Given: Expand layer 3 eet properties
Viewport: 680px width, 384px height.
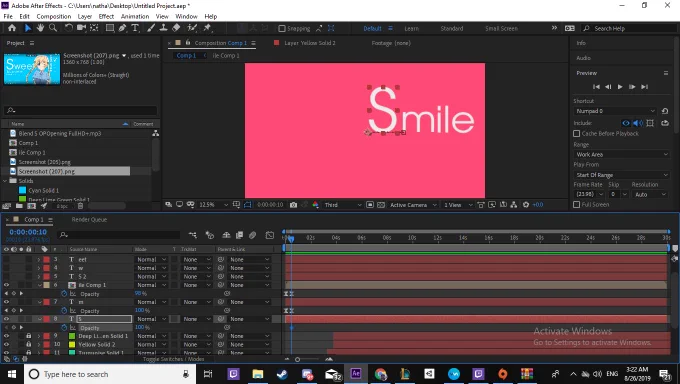Looking at the screenshot, I should 39,259.
